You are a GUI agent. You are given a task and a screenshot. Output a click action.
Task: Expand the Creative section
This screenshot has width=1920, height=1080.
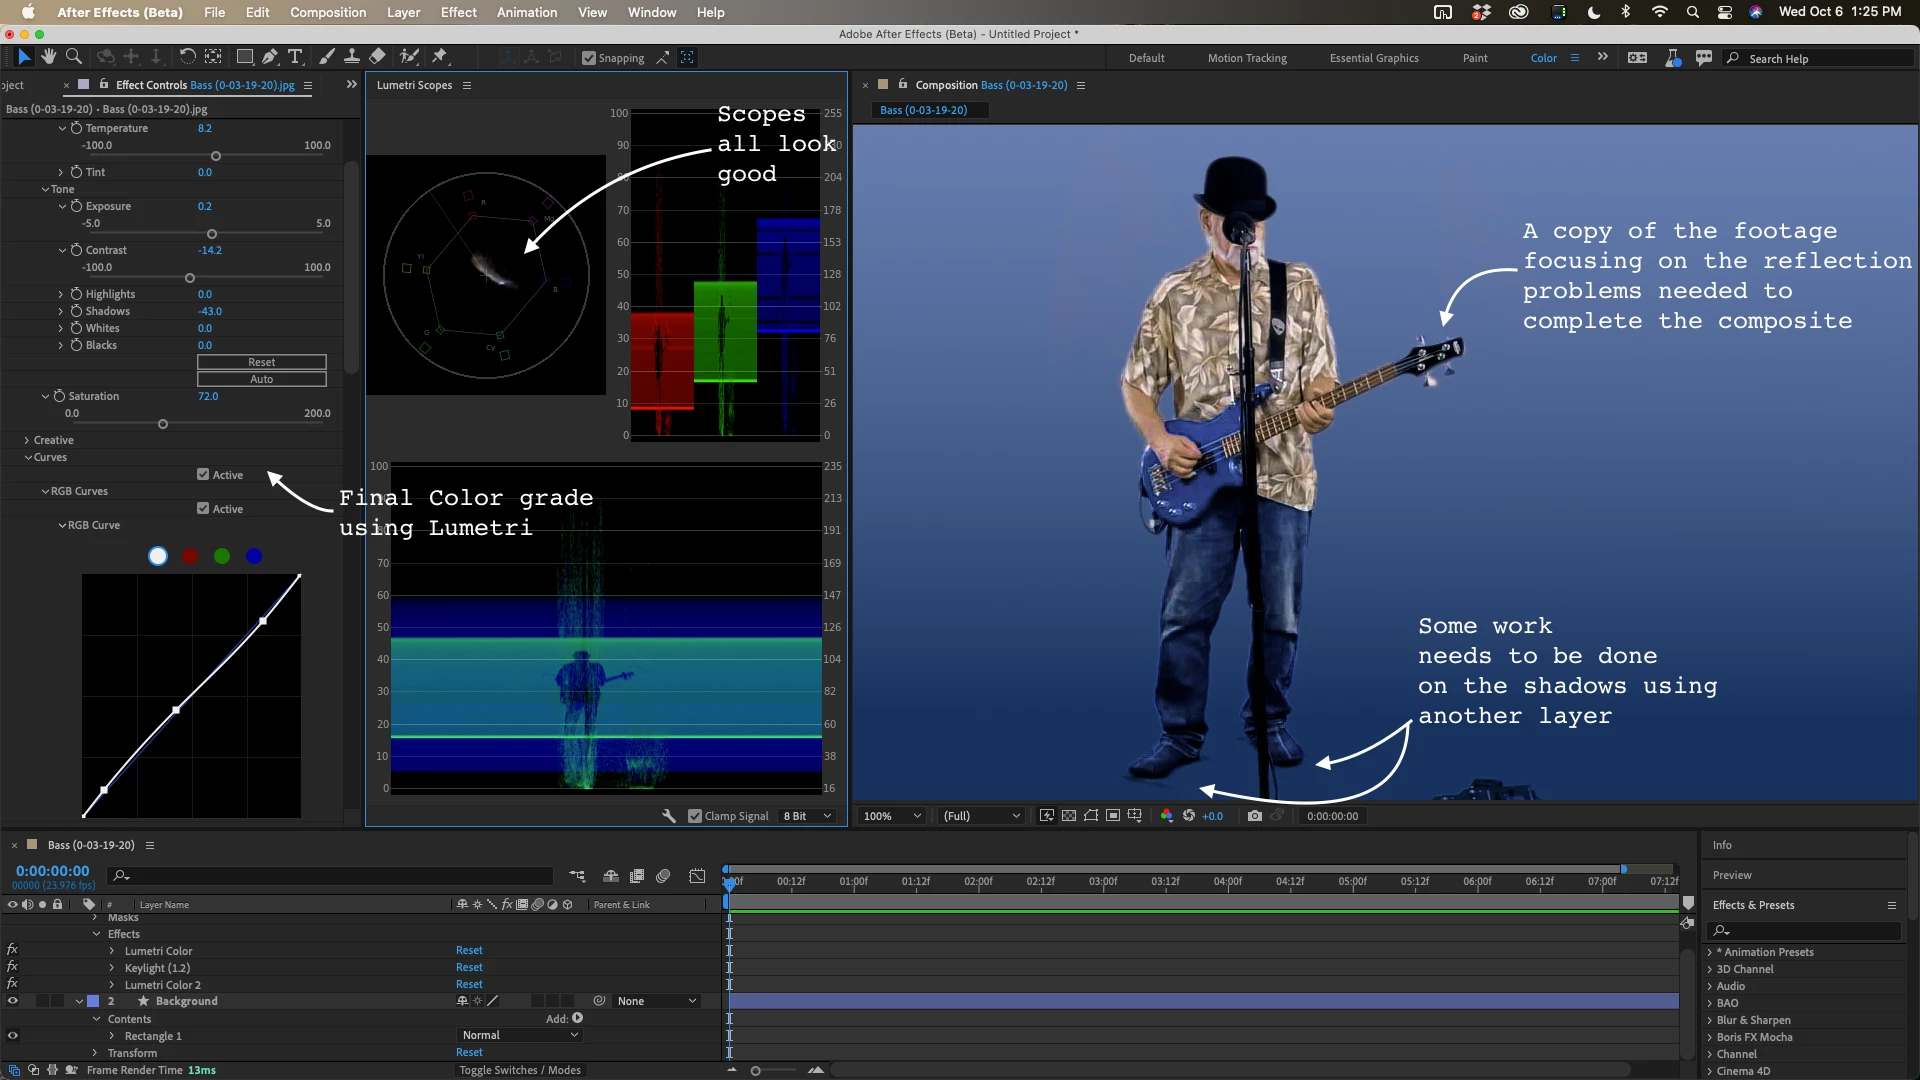tap(27, 440)
